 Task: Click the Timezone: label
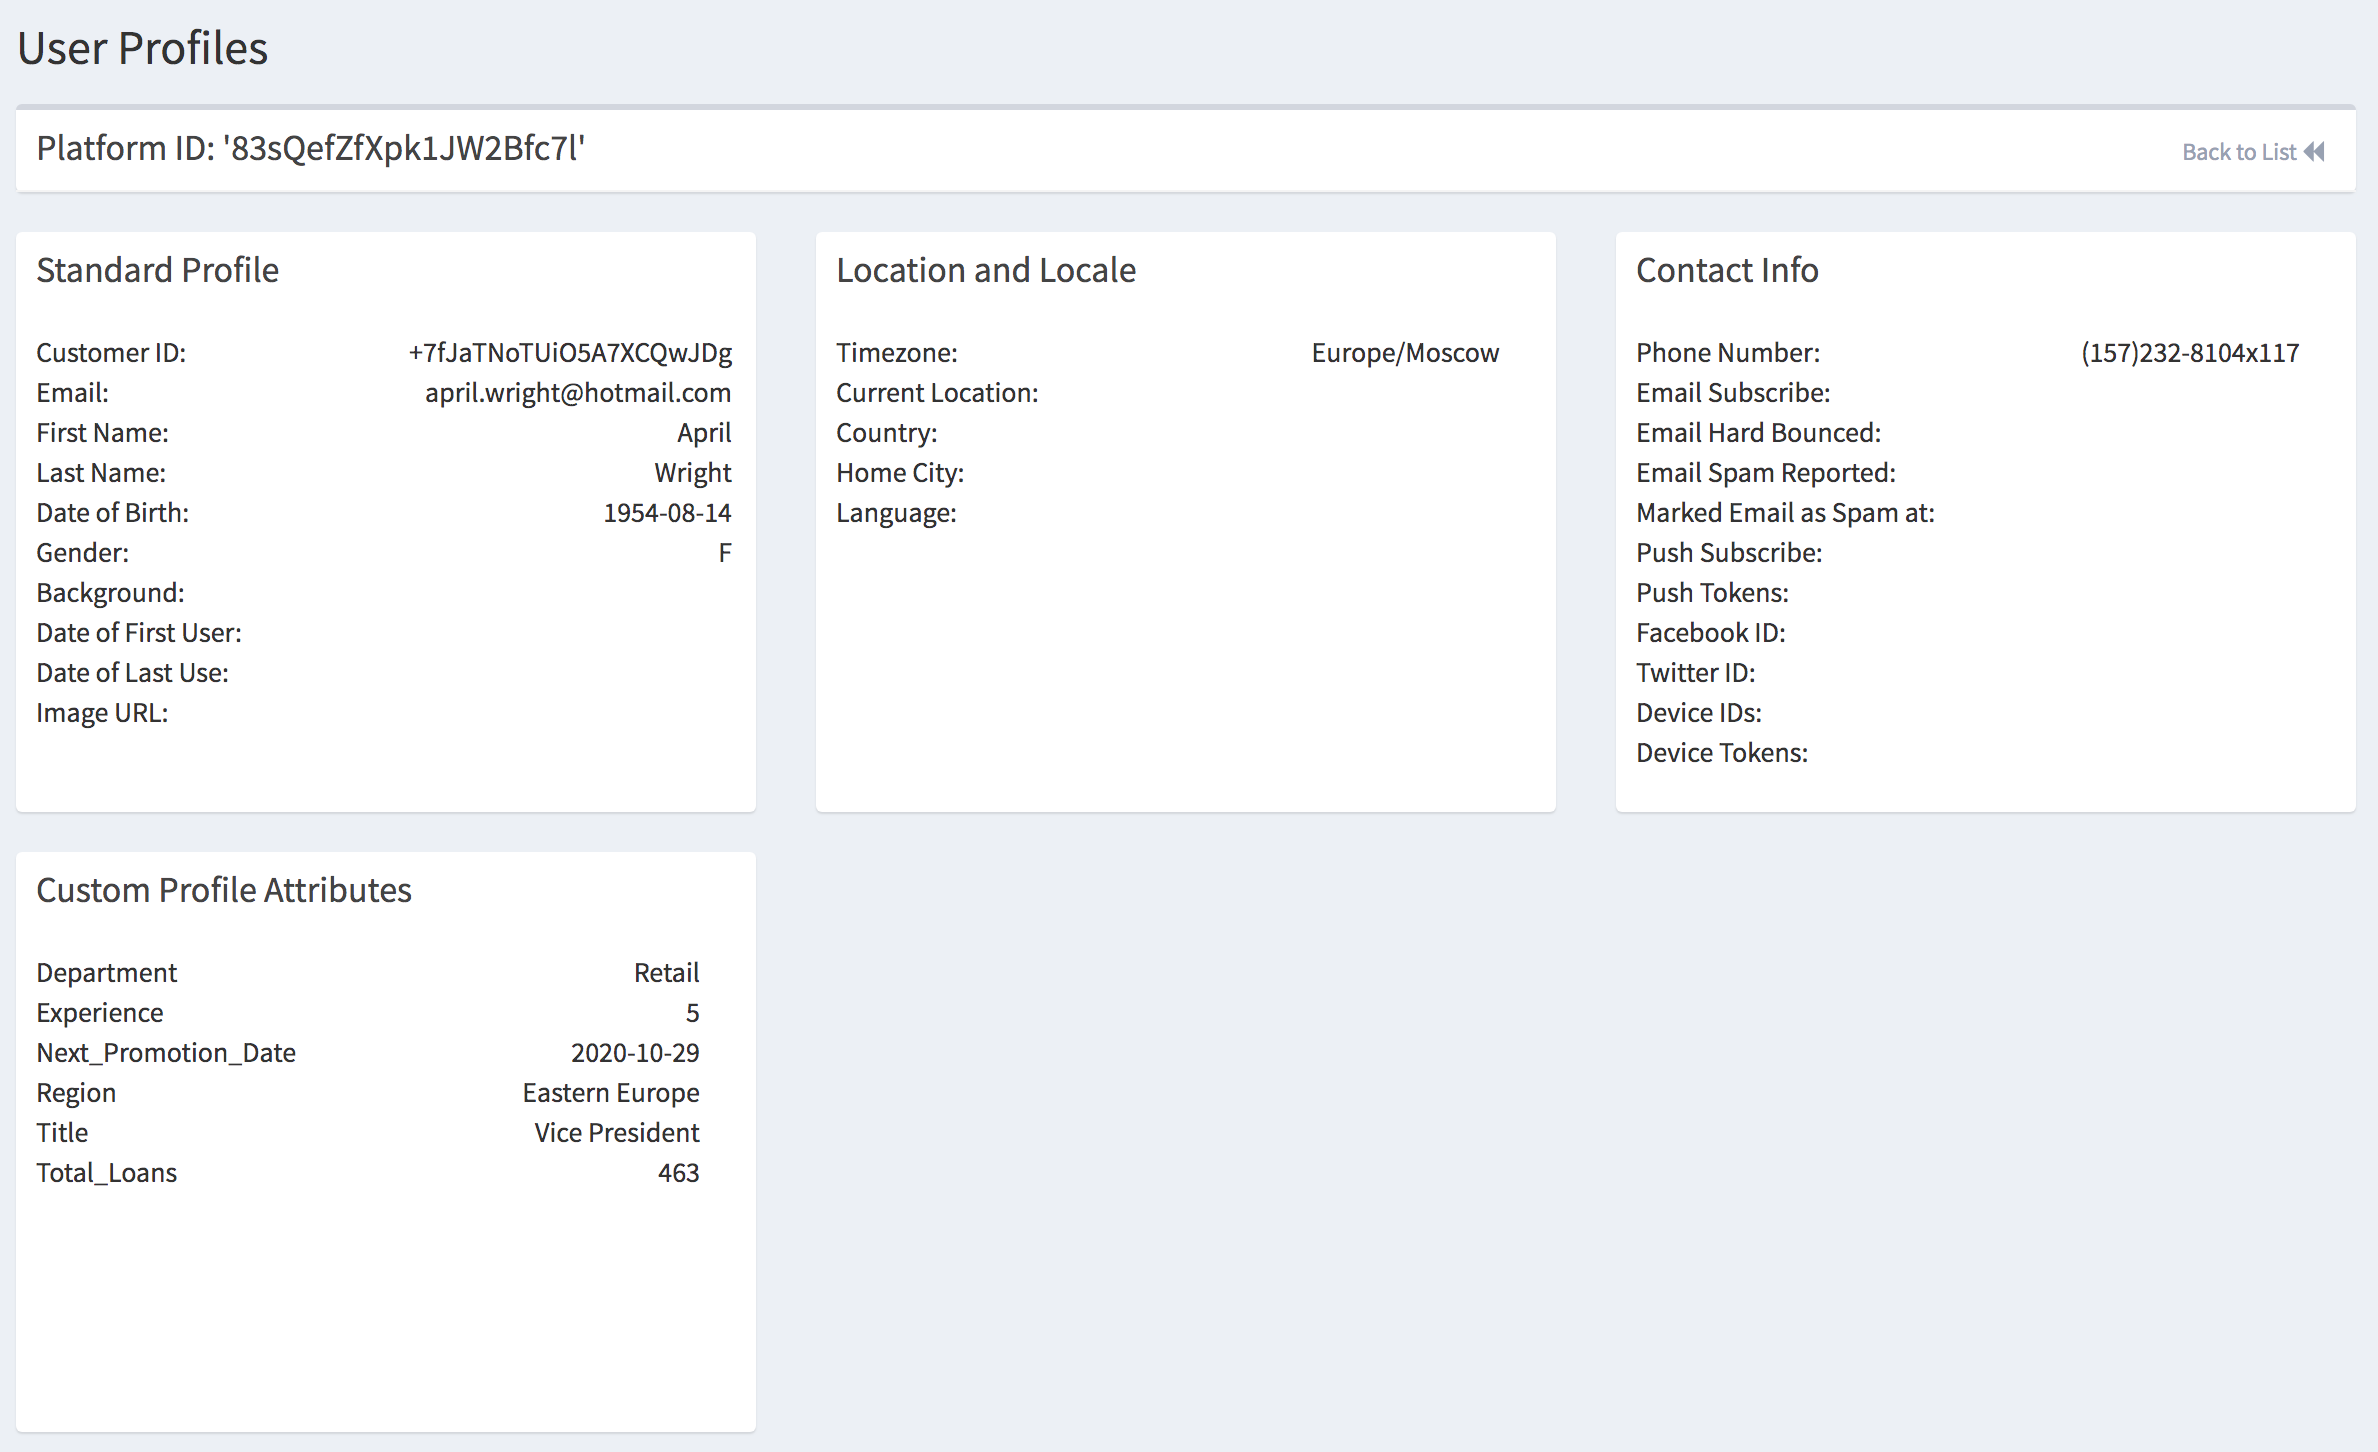tap(897, 353)
